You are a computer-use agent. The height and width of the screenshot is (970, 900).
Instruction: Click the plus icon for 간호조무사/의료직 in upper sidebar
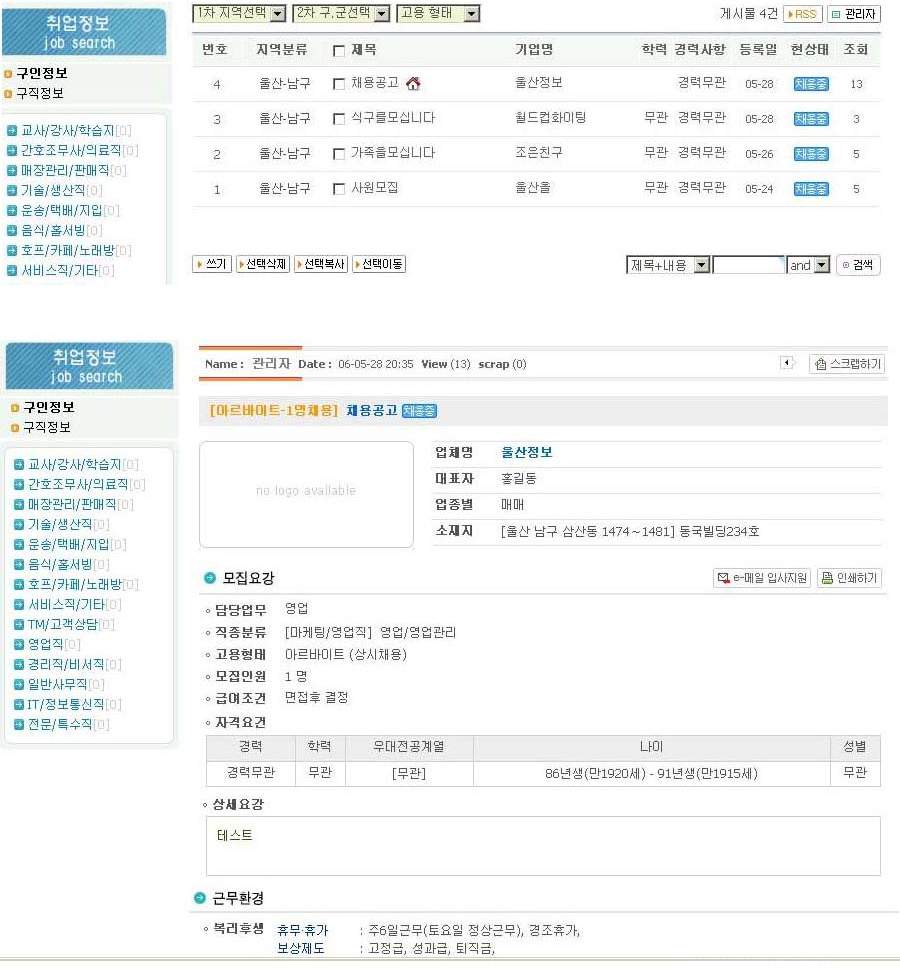[x=12, y=150]
